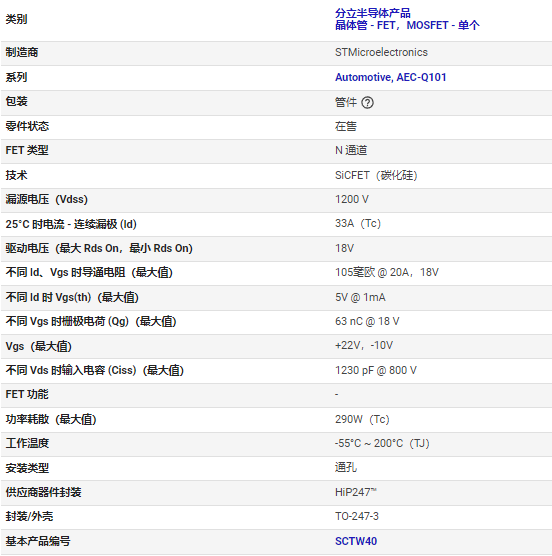Click the 1200 V drain-source voltage value

coord(352,199)
